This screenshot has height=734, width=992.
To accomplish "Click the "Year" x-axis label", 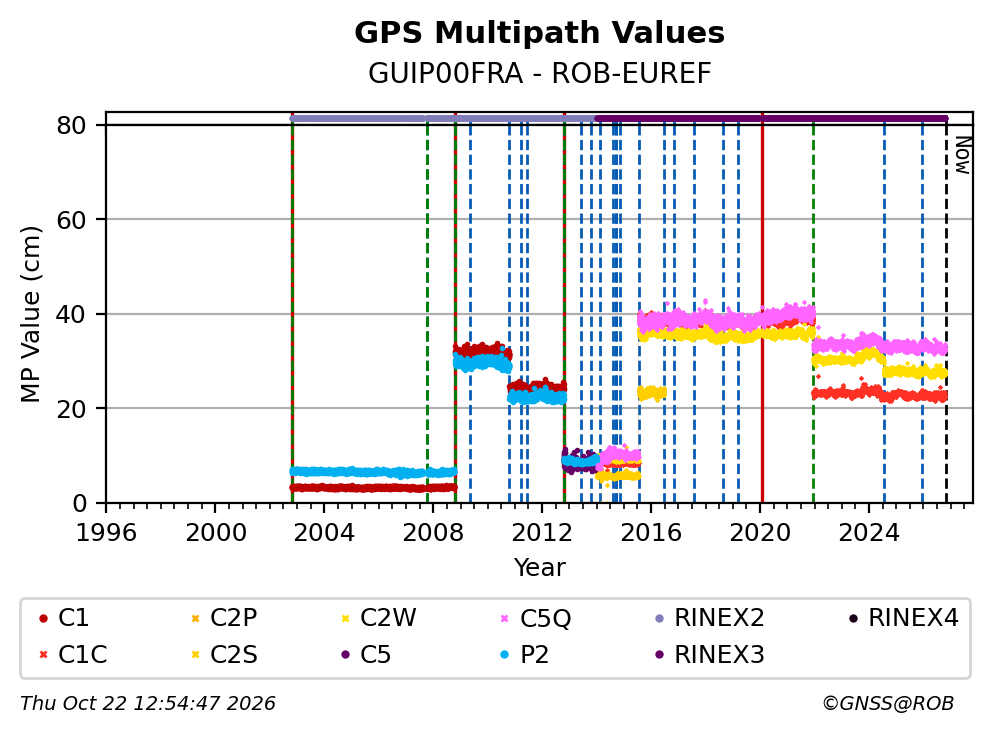I will click(539, 568).
